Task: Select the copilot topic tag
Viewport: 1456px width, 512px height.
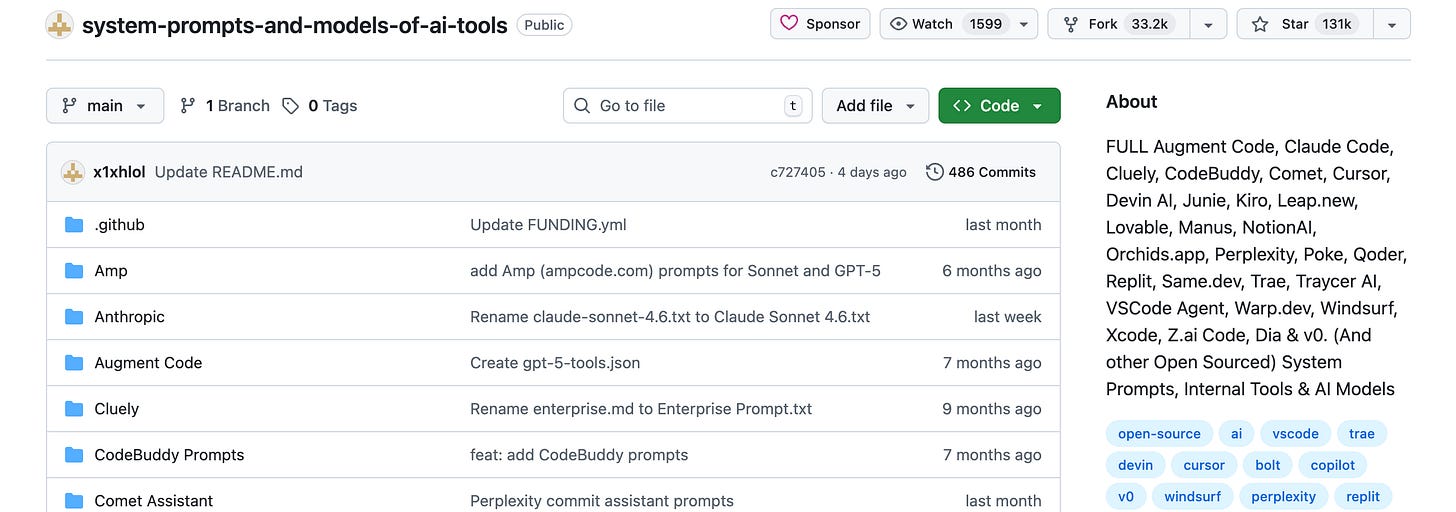Action: 1333,464
